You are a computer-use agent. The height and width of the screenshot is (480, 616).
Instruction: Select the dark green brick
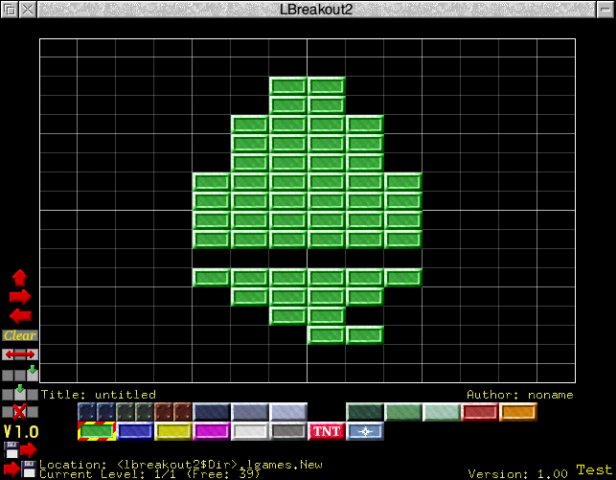(x=365, y=412)
